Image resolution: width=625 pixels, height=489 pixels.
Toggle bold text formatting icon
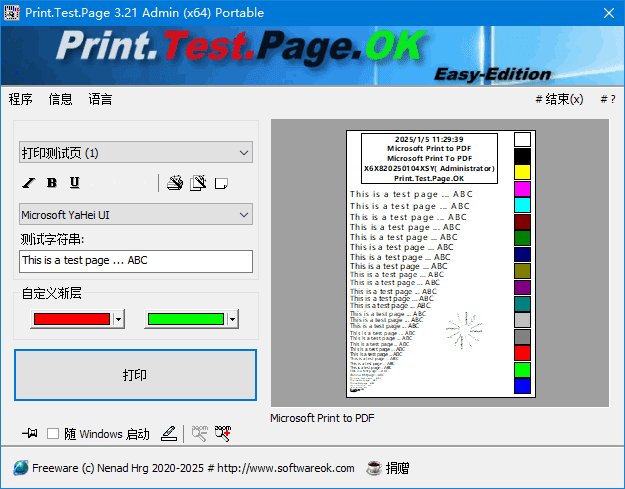pos(51,183)
